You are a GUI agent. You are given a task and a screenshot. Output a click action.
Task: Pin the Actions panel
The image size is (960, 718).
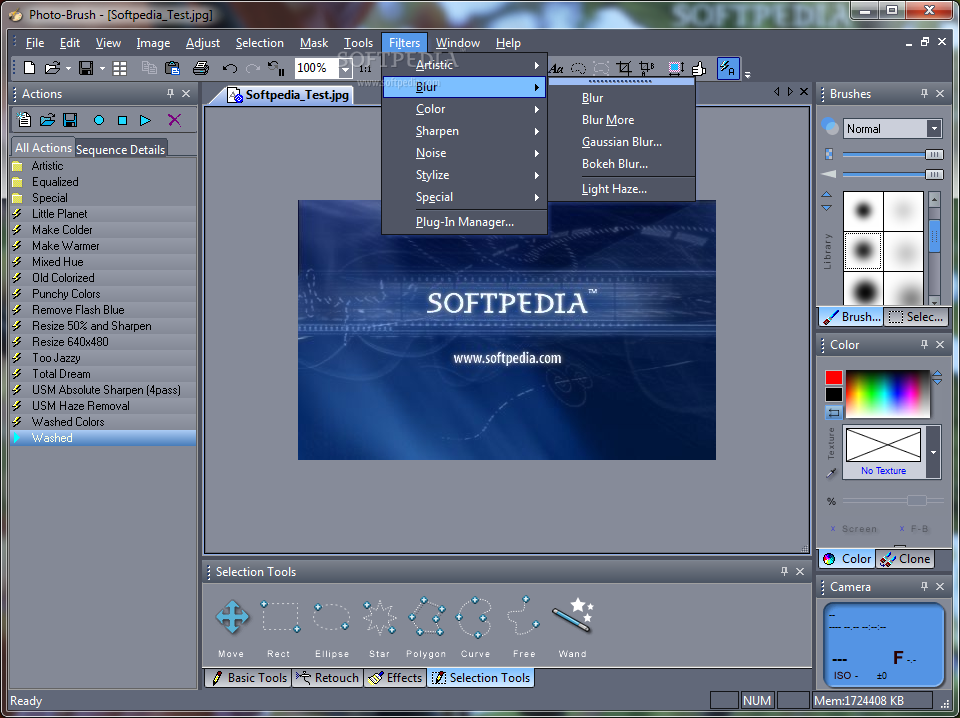coord(170,94)
